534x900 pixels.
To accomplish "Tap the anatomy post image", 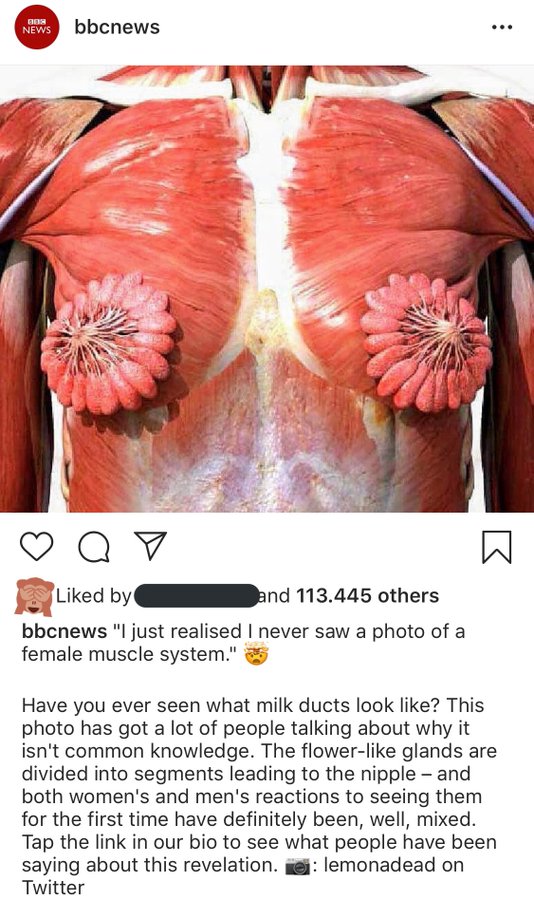I will 267,289.
